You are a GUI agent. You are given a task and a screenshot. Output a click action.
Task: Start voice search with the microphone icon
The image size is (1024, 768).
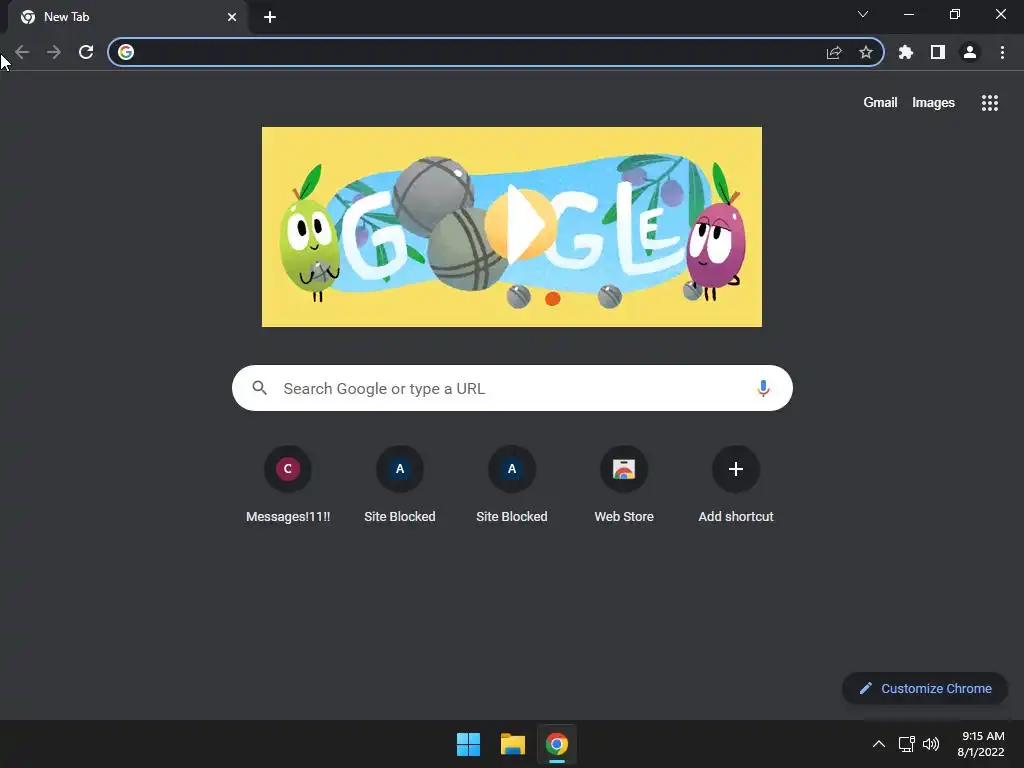[x=763, y=389]
